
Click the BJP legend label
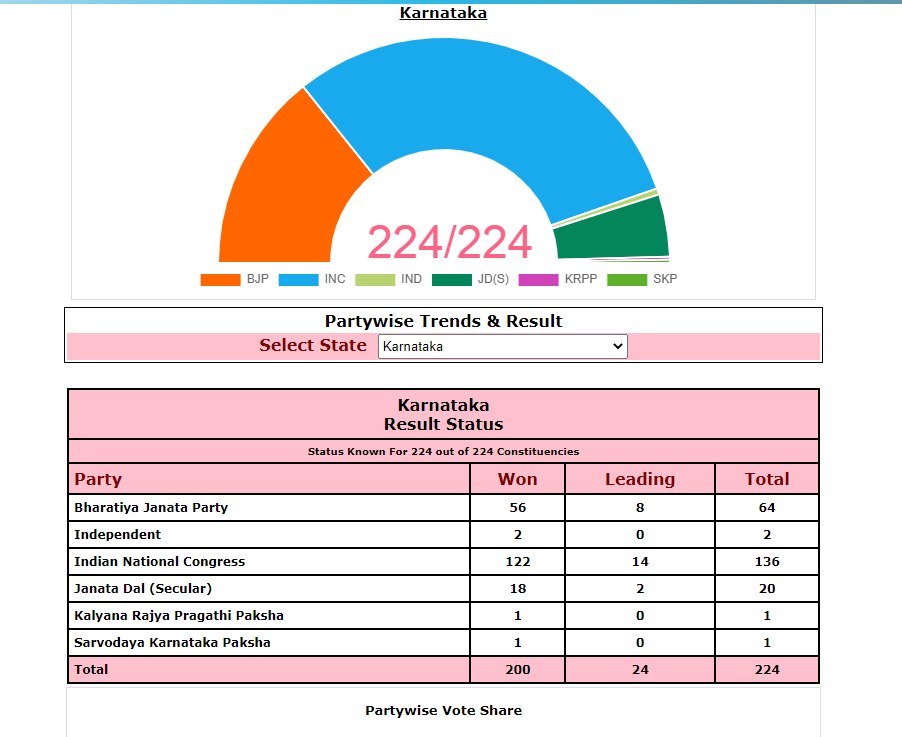point(258,279)
